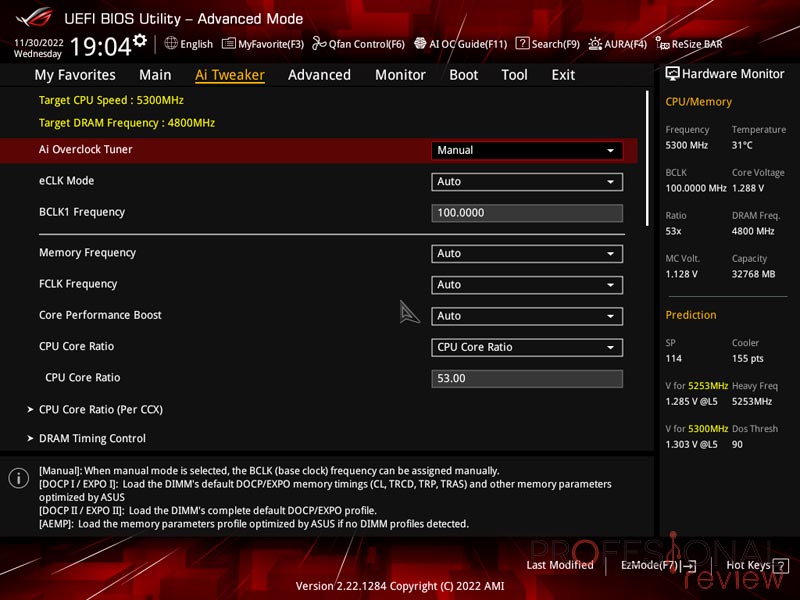Click the Hardware Monitor display icon

tap(672, 74)
